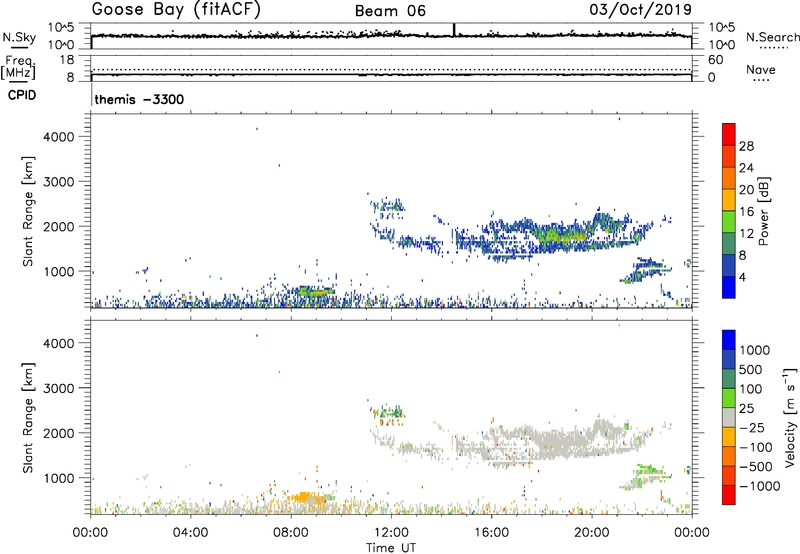Screen dimensions: 800x554
Task: Click the bottom red segment of the velocity colorbar
Action: (729, 495)
